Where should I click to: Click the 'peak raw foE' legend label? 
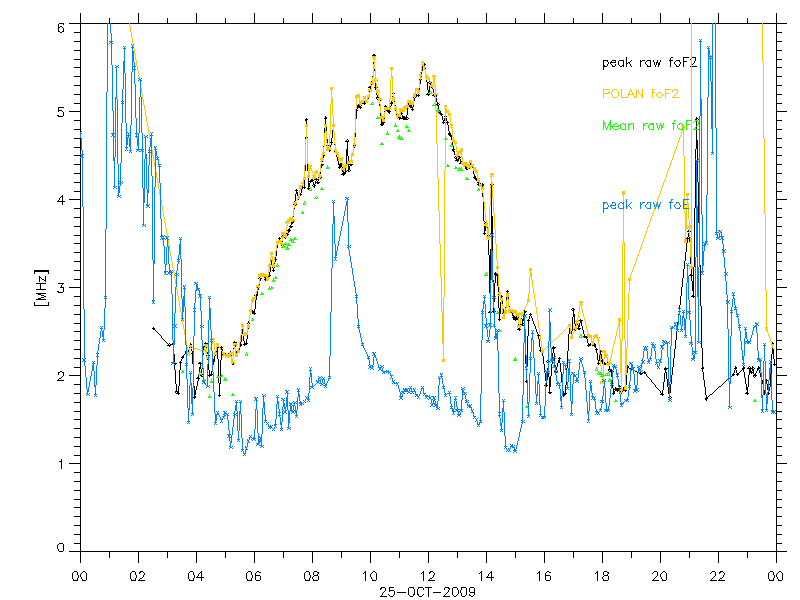tap(645, 205)
